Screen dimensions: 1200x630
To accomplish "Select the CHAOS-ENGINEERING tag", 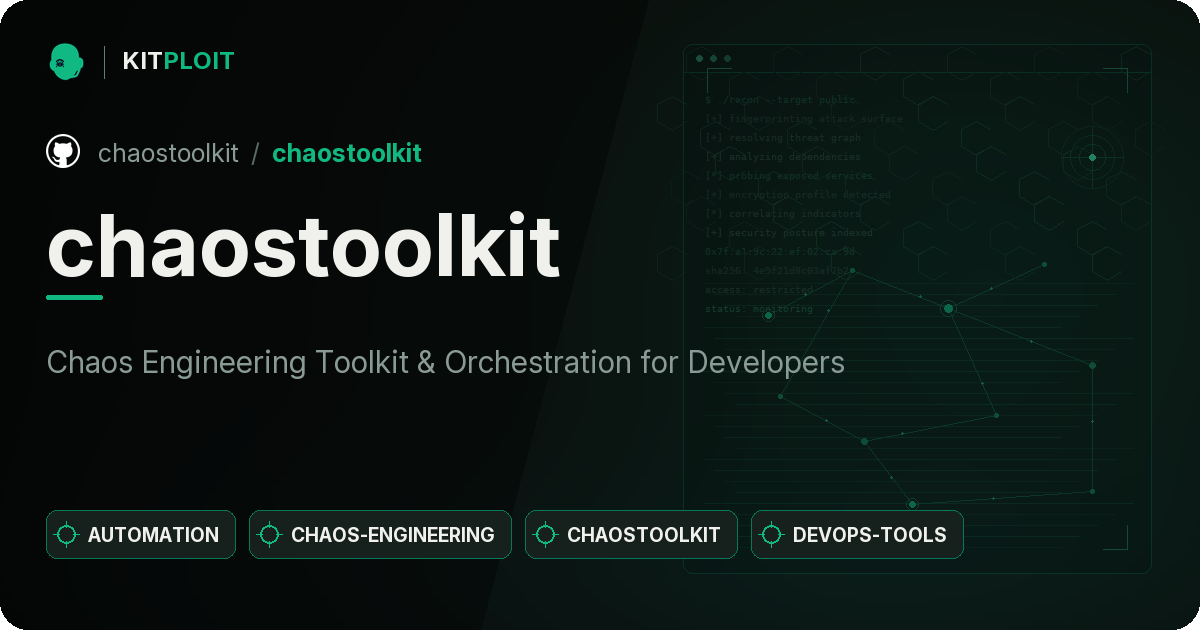I will click(380, 535).
